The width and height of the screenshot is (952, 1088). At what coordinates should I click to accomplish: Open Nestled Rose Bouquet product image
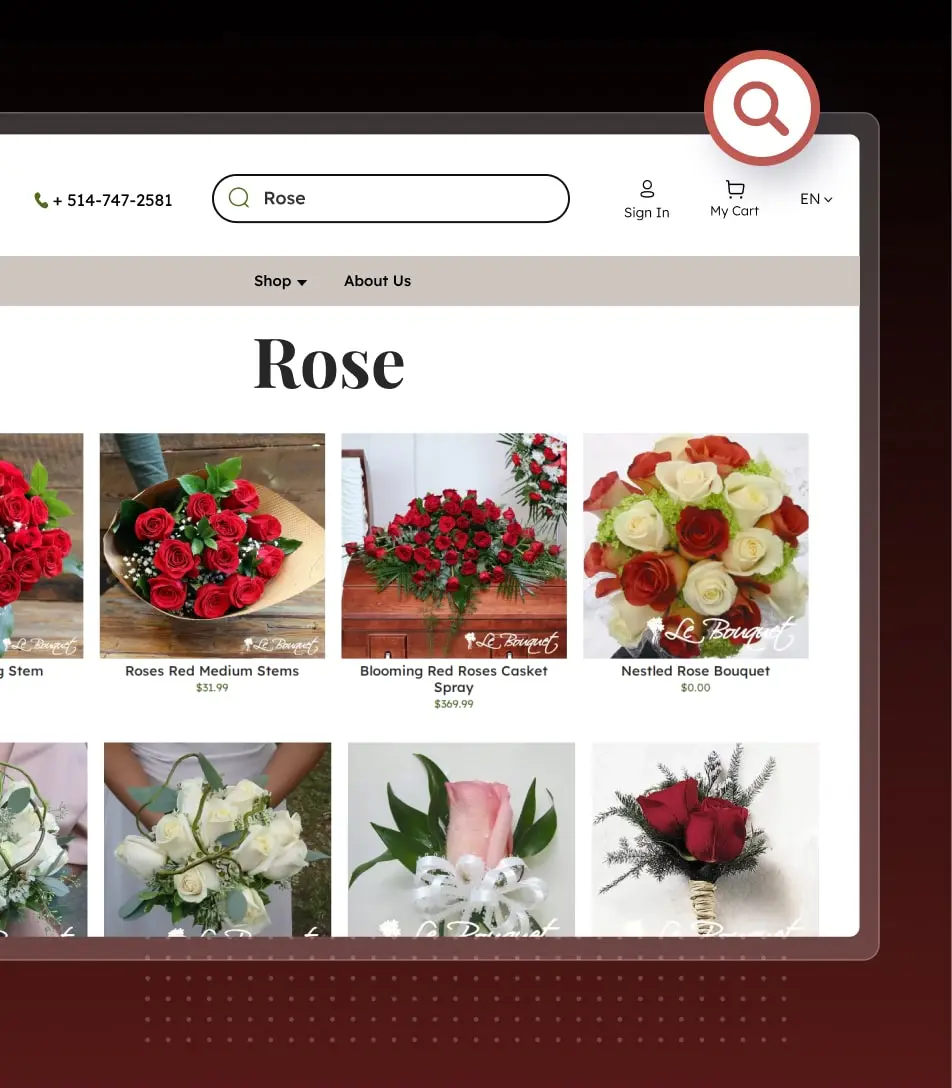[695, 545]
